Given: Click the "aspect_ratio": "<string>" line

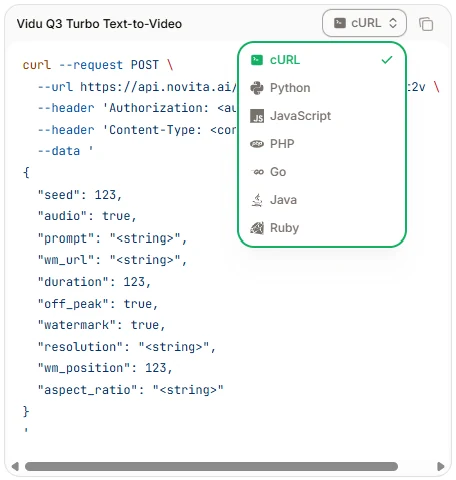Looking at the screenshot, I should [130, 390].
